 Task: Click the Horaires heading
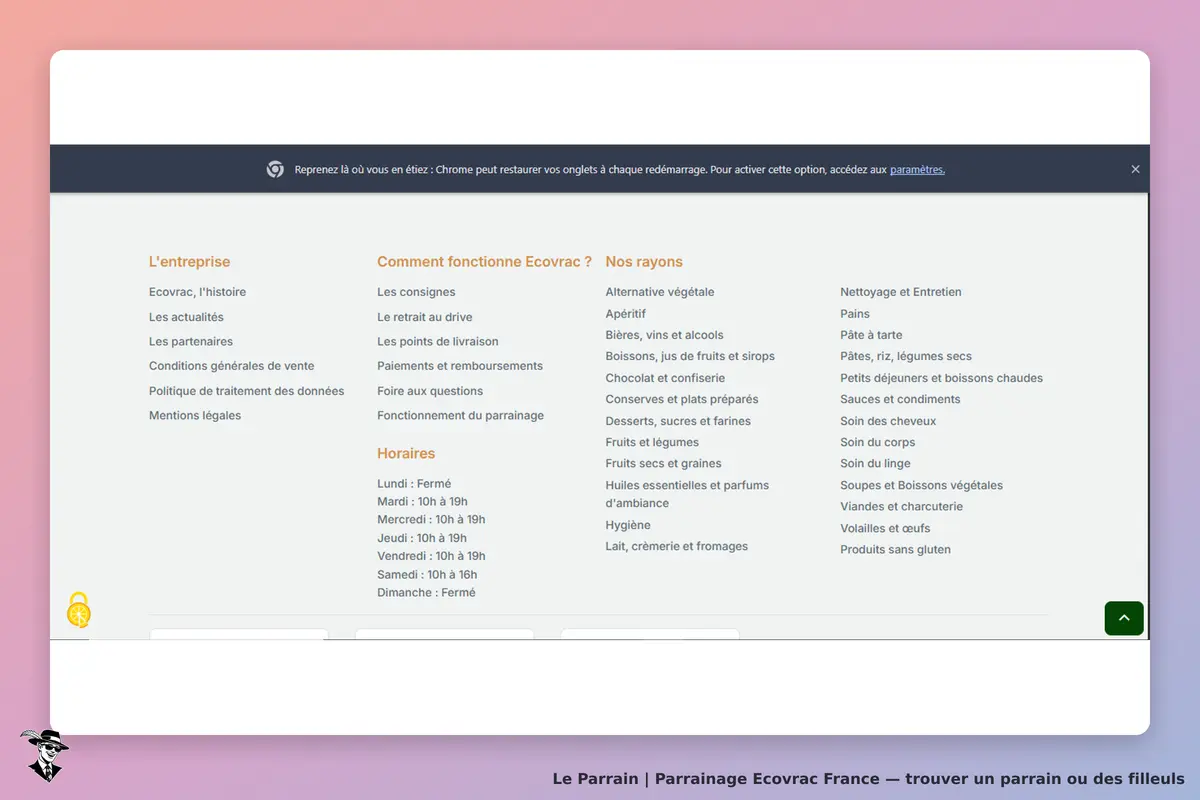406,453
